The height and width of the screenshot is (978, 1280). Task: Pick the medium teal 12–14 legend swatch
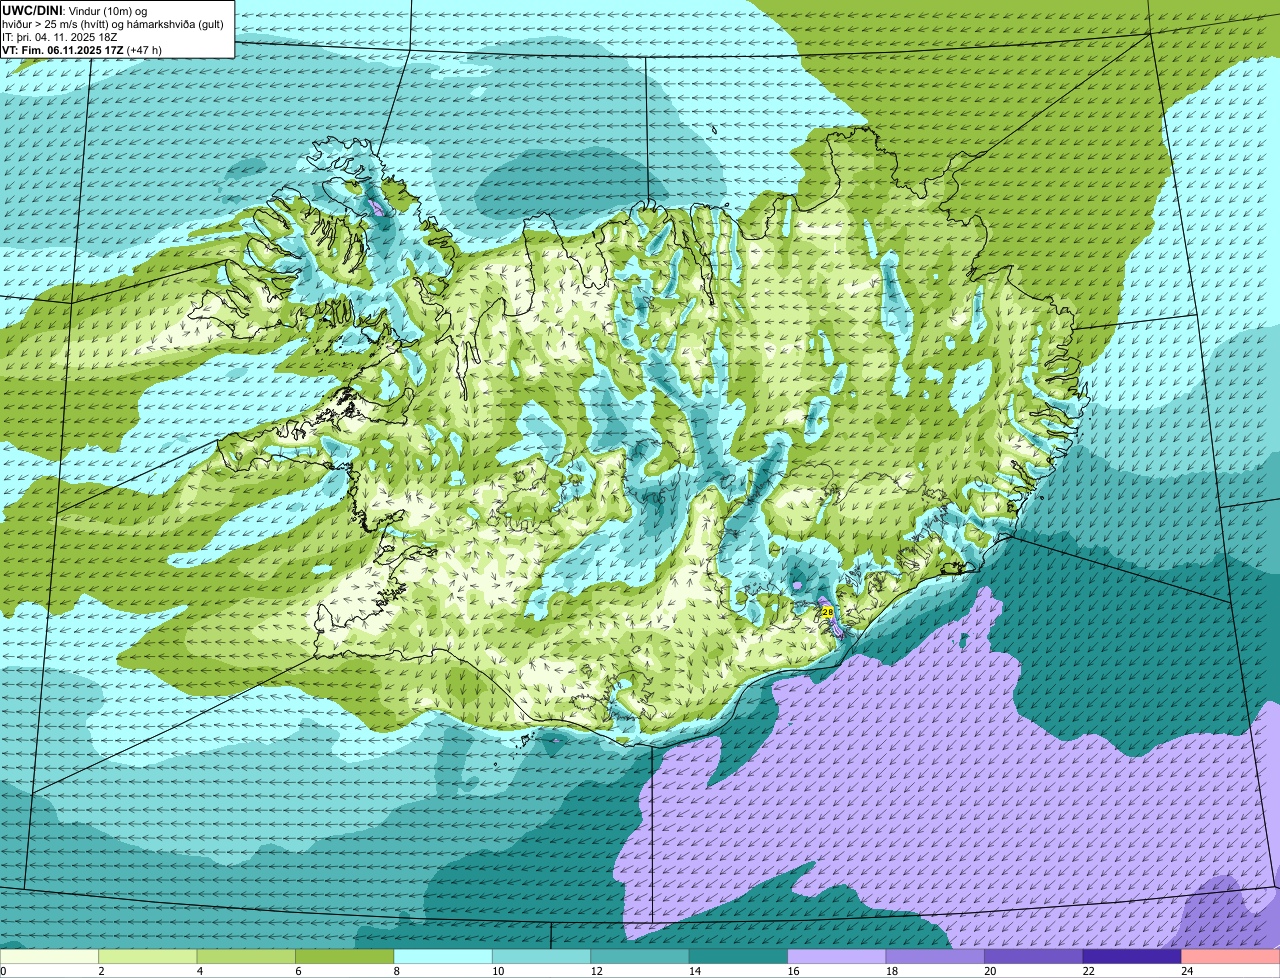(x=640, y=956)
